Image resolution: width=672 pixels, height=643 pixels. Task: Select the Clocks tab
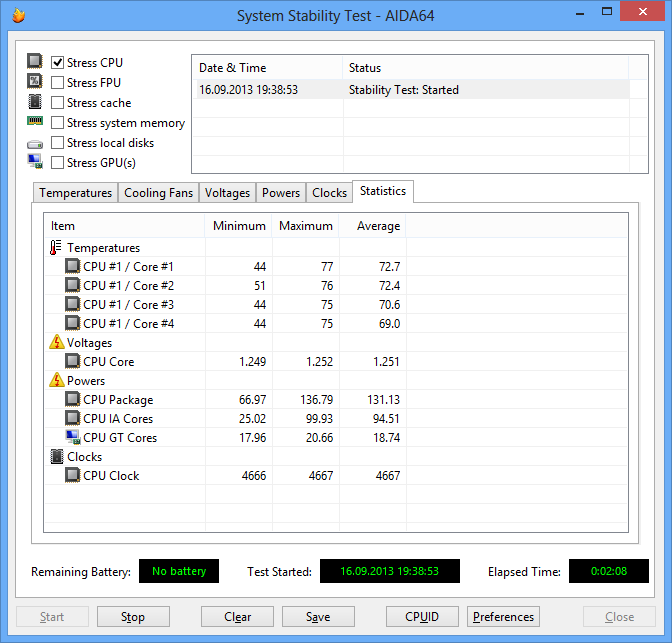pyautogui.click(x=329, y=193)
